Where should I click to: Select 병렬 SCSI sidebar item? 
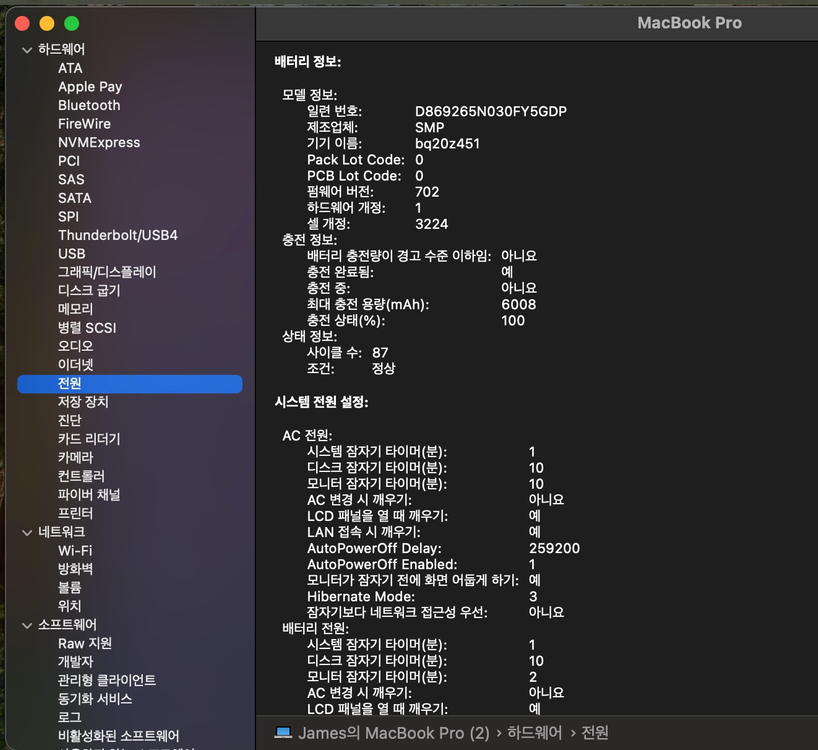coord(87,328)
